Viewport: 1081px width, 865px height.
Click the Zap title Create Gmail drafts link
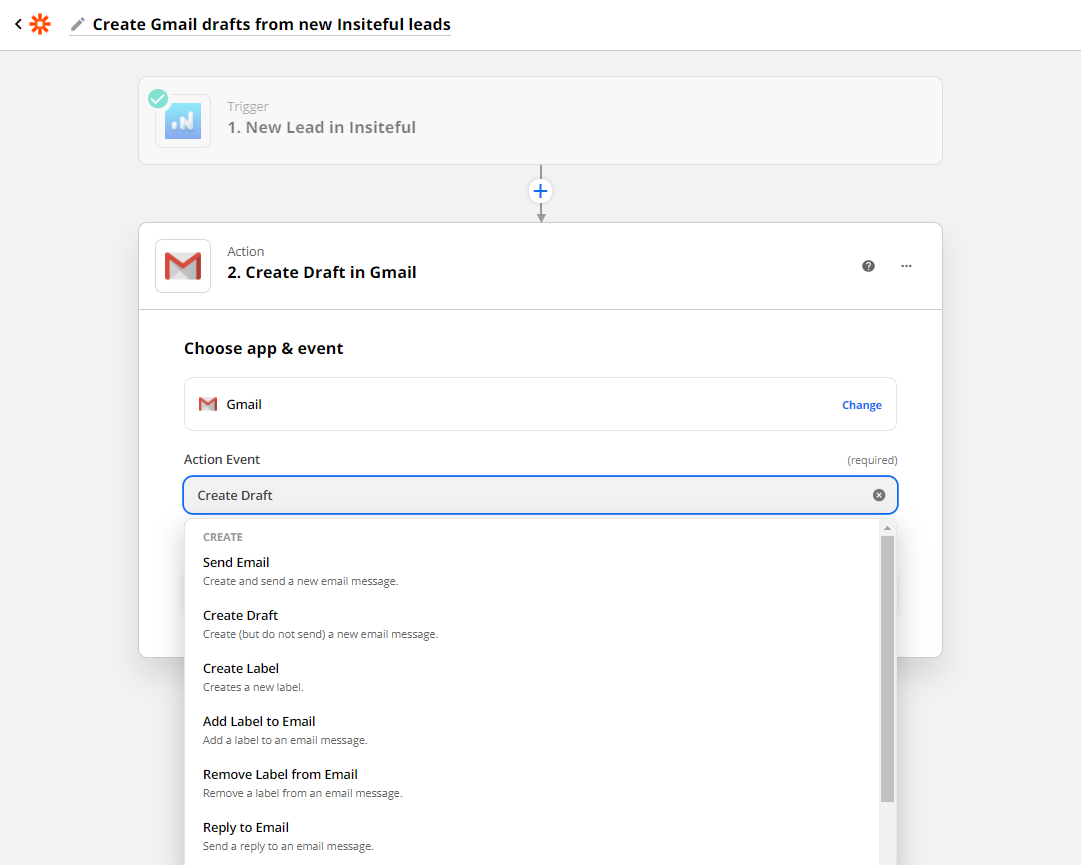pyautogui.click(x=272, y=24)
